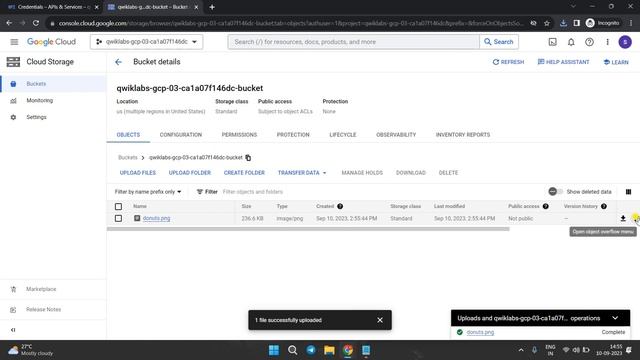The image size is (640, 360).
Task: Open Windows taskbar search
Action: point(292,350)
